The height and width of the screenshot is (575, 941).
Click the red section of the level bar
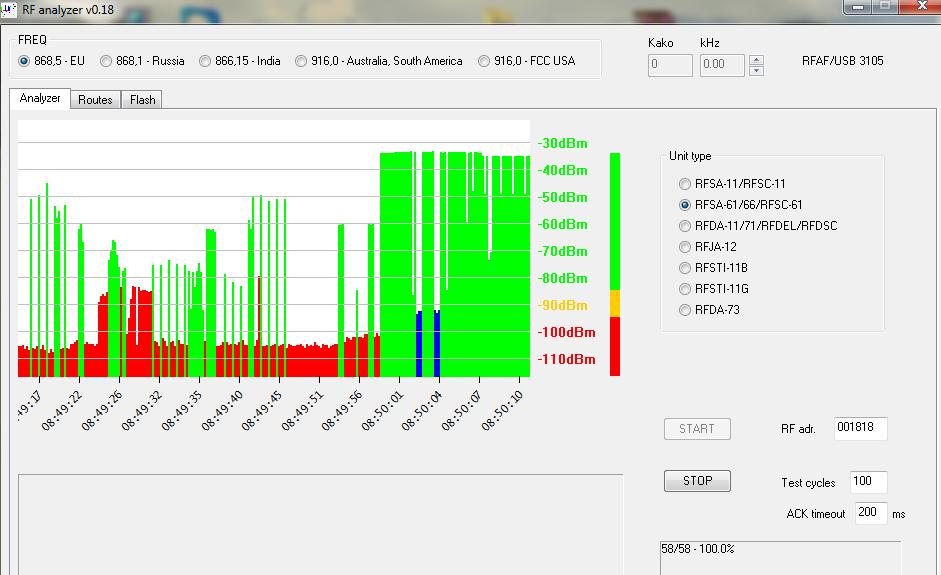point(615,346)
